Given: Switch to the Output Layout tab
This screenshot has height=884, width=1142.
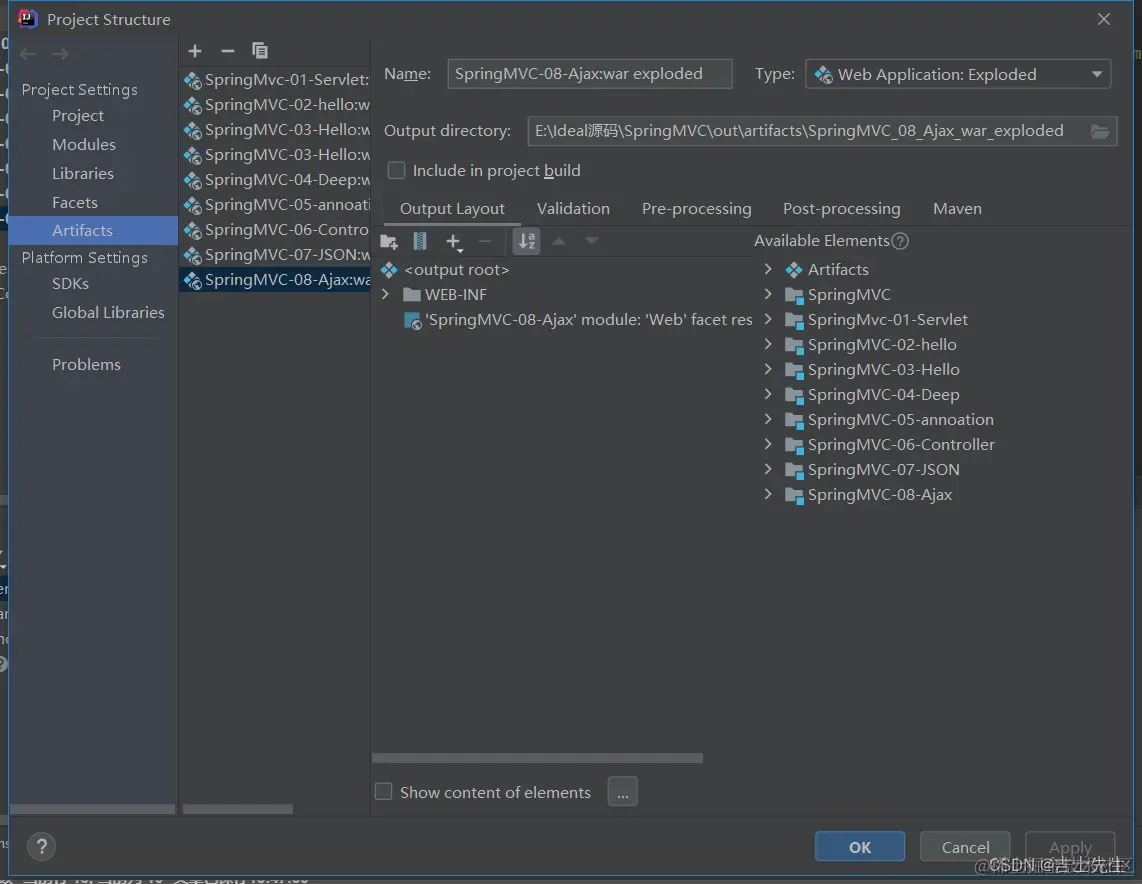Looking at the screenshot, I should [452, 209].
